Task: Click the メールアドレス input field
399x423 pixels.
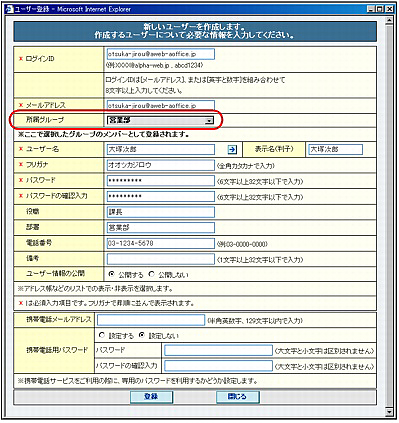Action: click(x=161, y=105)
